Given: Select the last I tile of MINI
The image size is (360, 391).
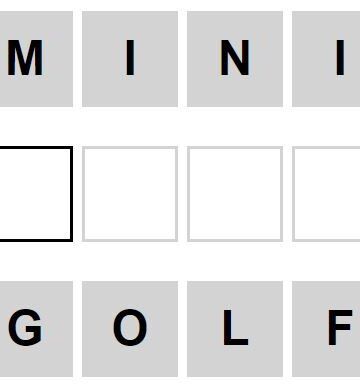Looking at the screenshot, I should click(326, 59).
